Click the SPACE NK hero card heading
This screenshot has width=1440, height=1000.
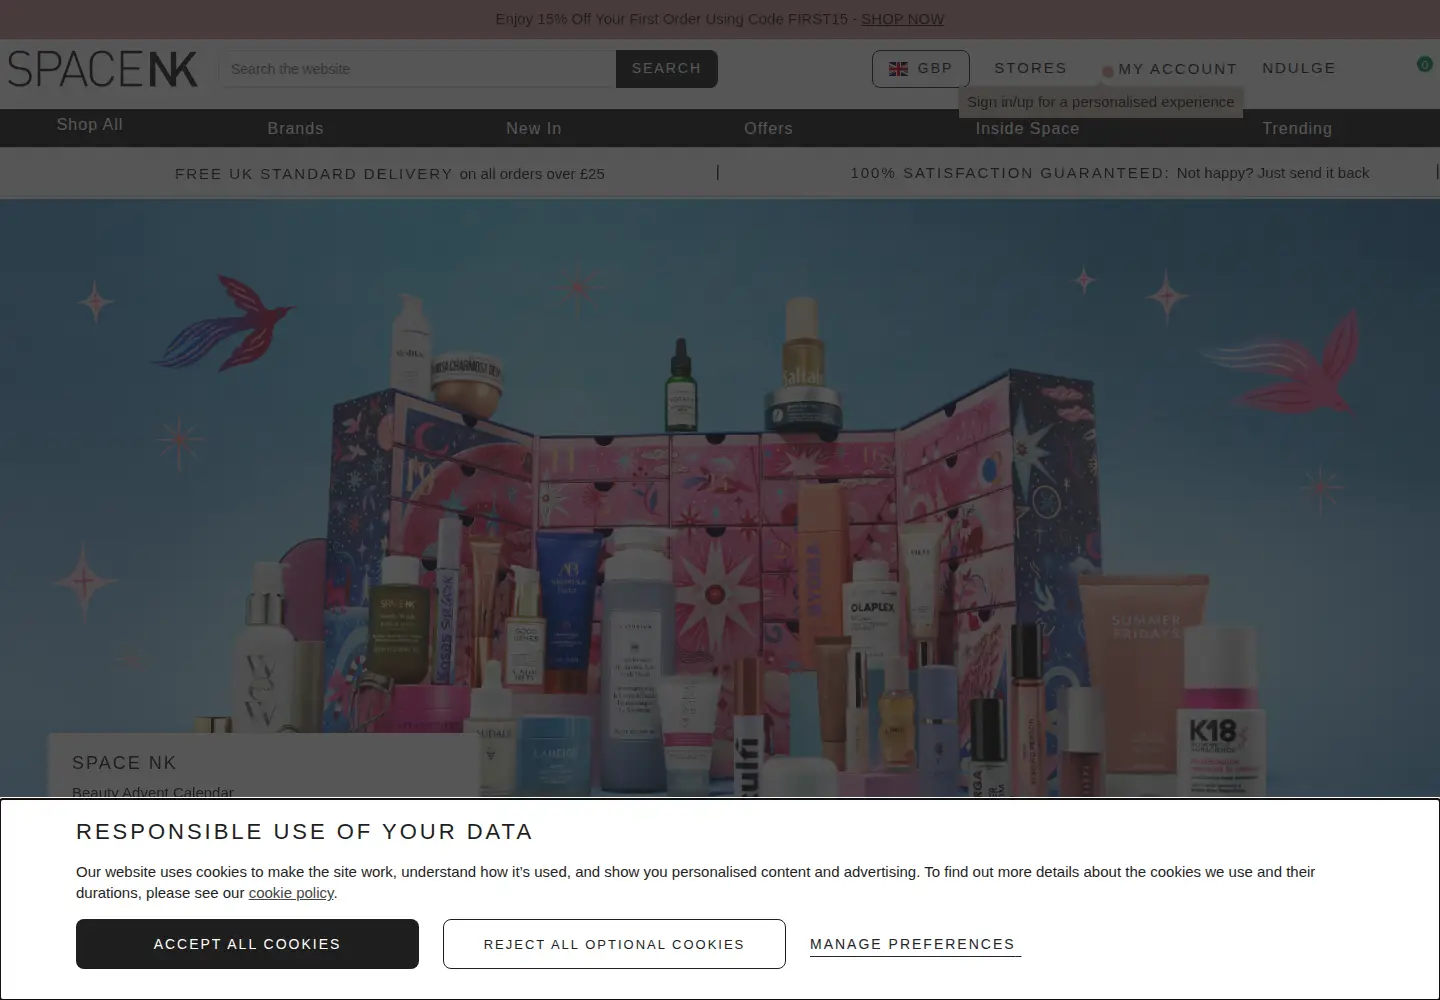point(124,763)
